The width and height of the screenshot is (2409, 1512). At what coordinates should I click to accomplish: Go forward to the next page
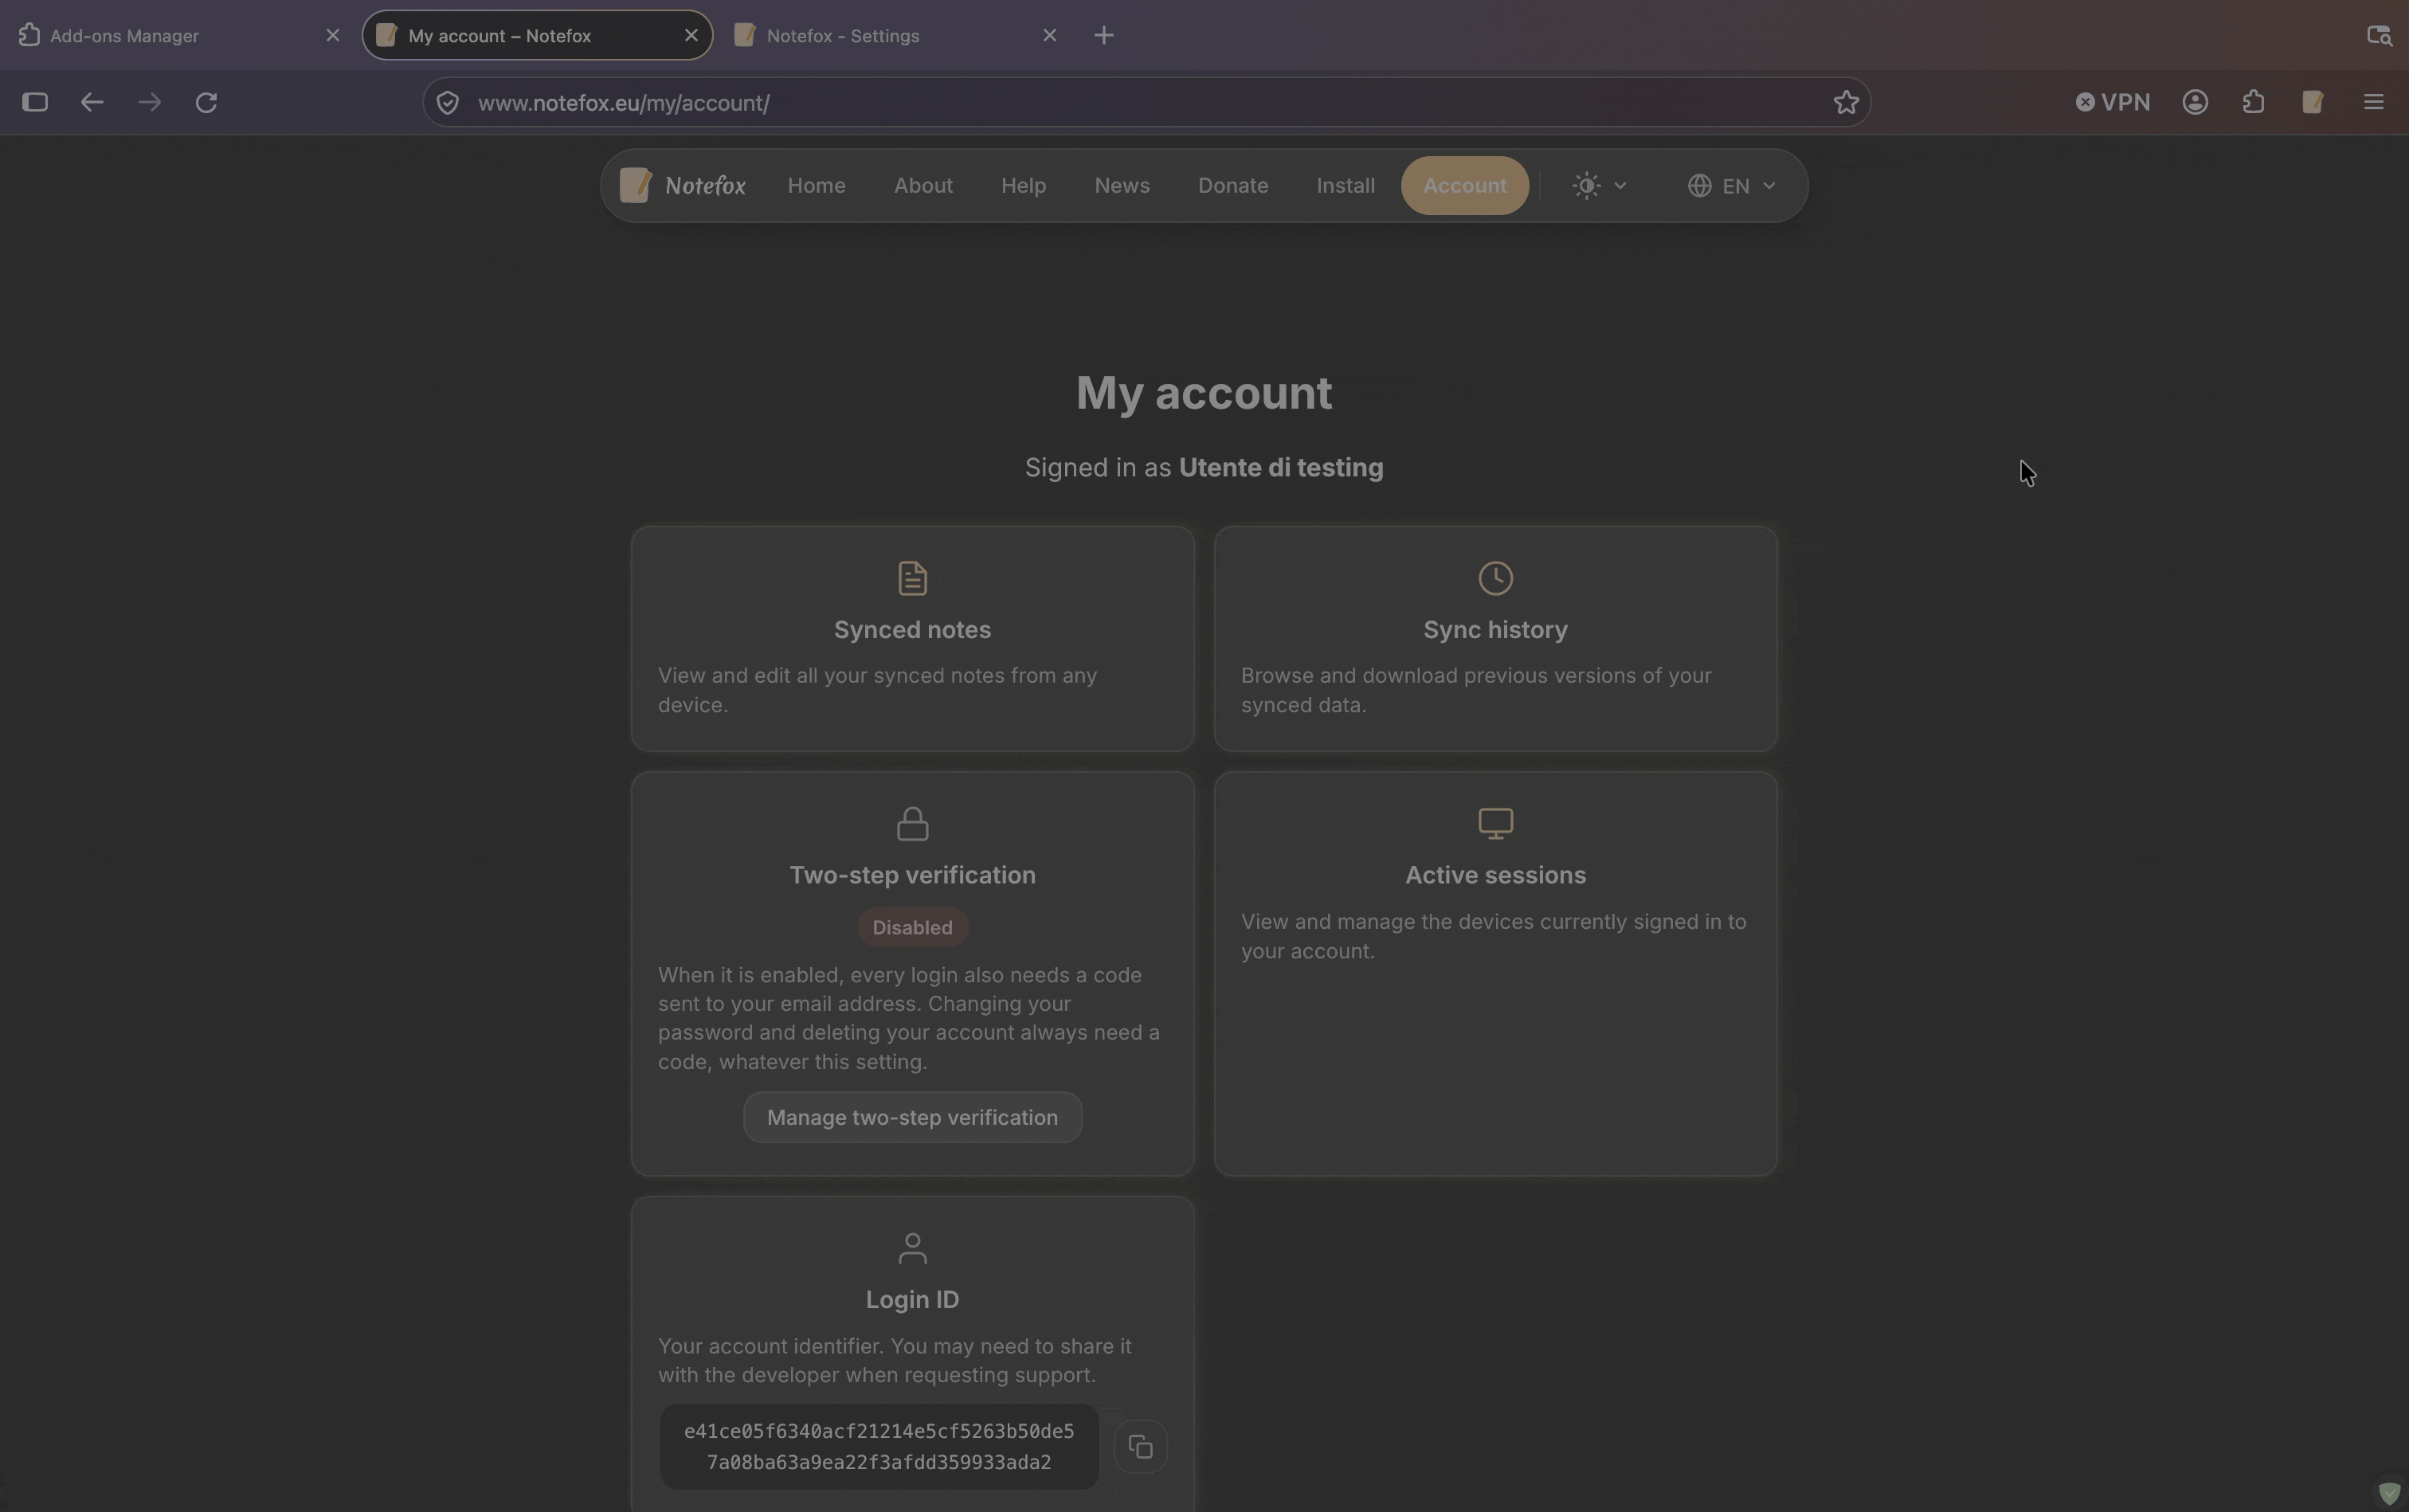149,102
